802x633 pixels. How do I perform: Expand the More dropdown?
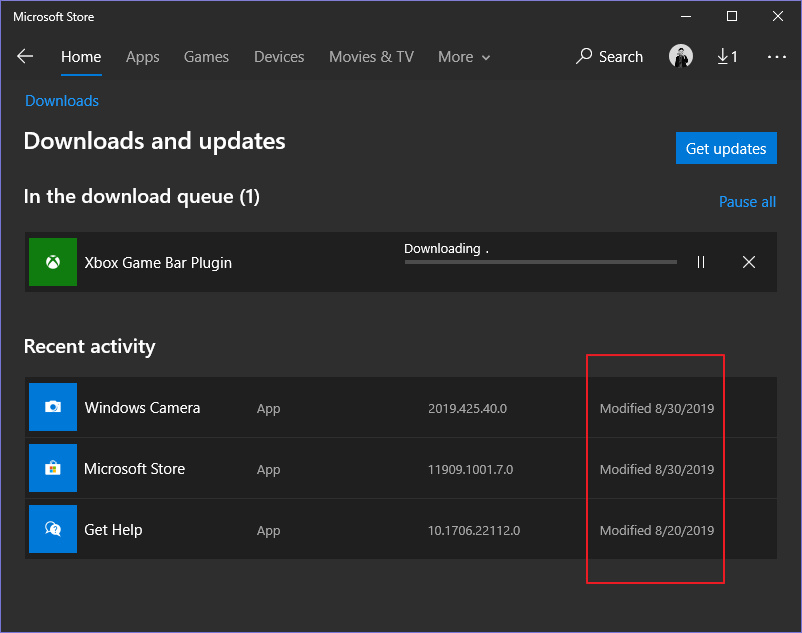[464, 57]
